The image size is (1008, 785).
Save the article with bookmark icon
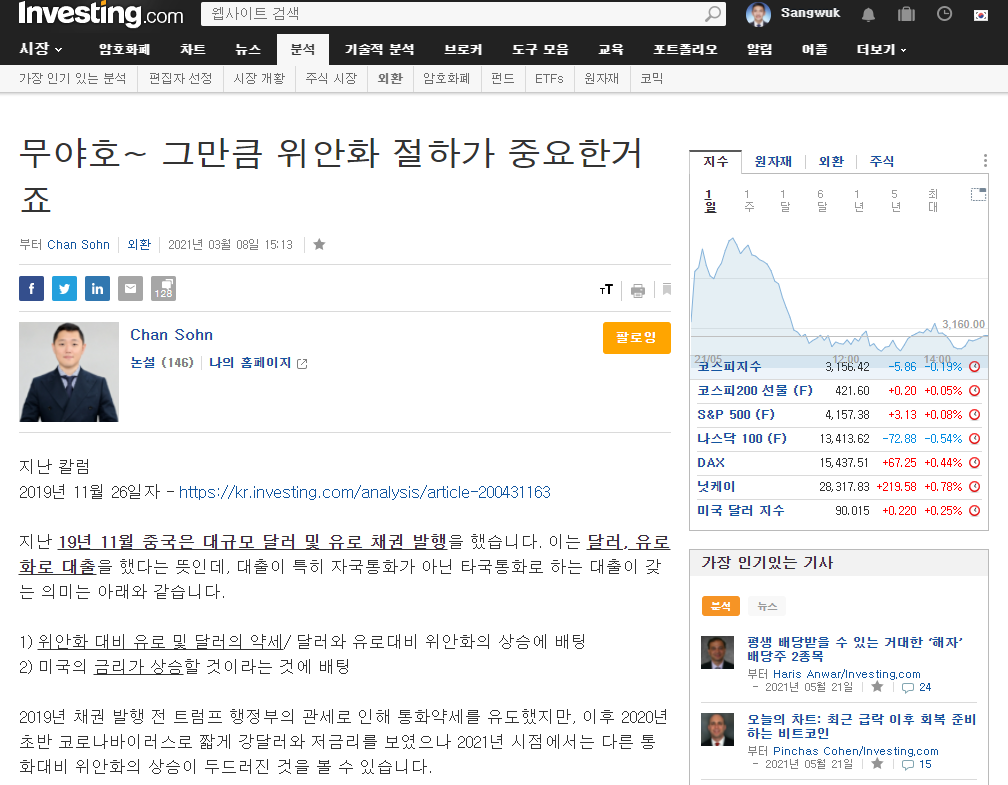pyautogui.click(x=666, y=289)
